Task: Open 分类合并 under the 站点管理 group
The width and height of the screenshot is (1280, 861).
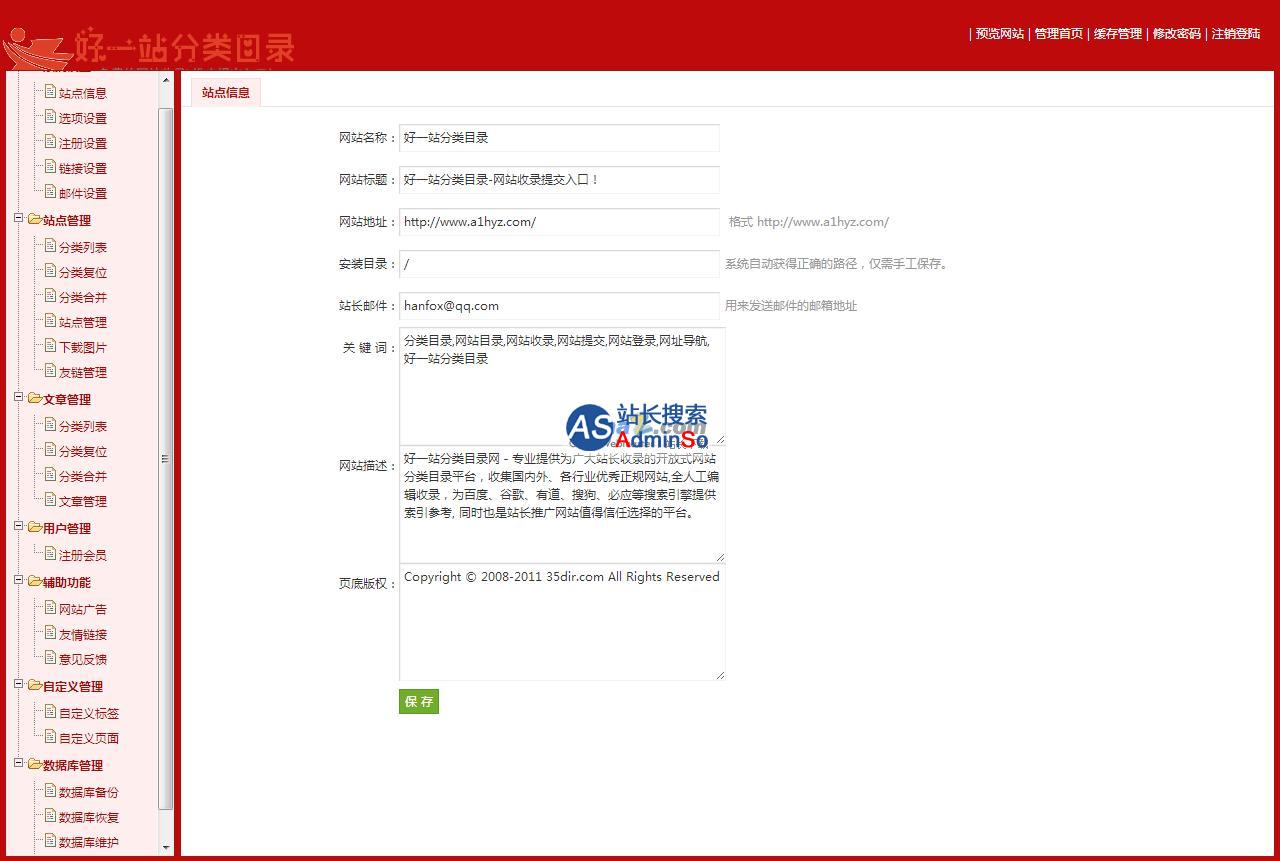Action: [83, 297]
